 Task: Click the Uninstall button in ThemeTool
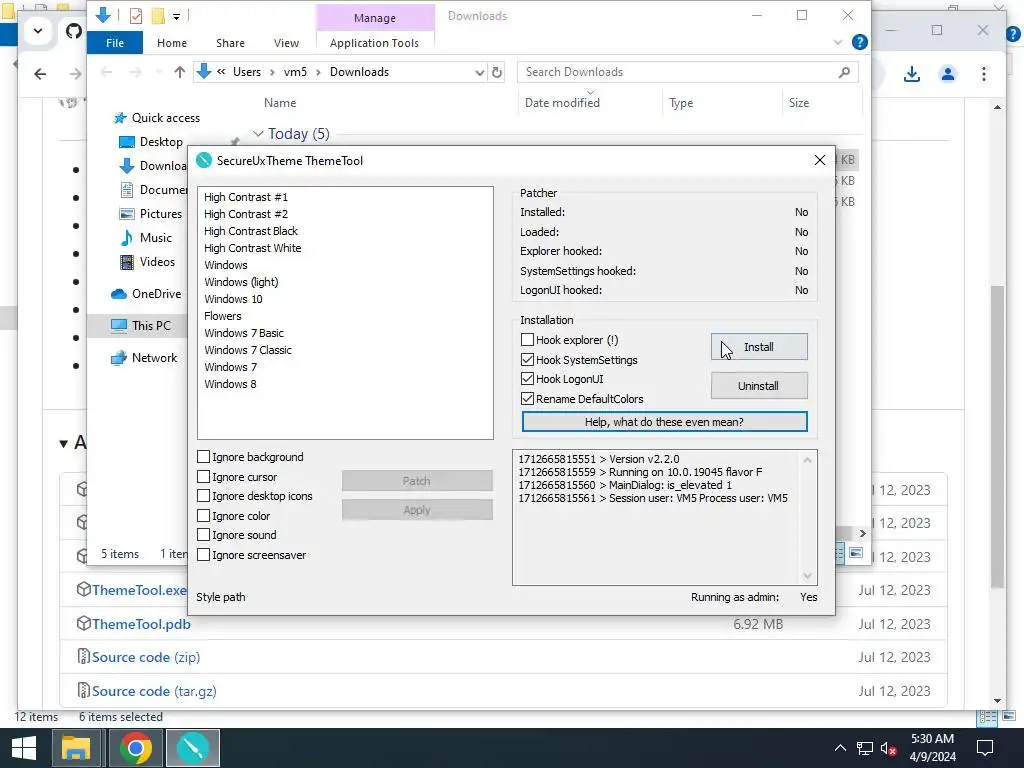759,386
